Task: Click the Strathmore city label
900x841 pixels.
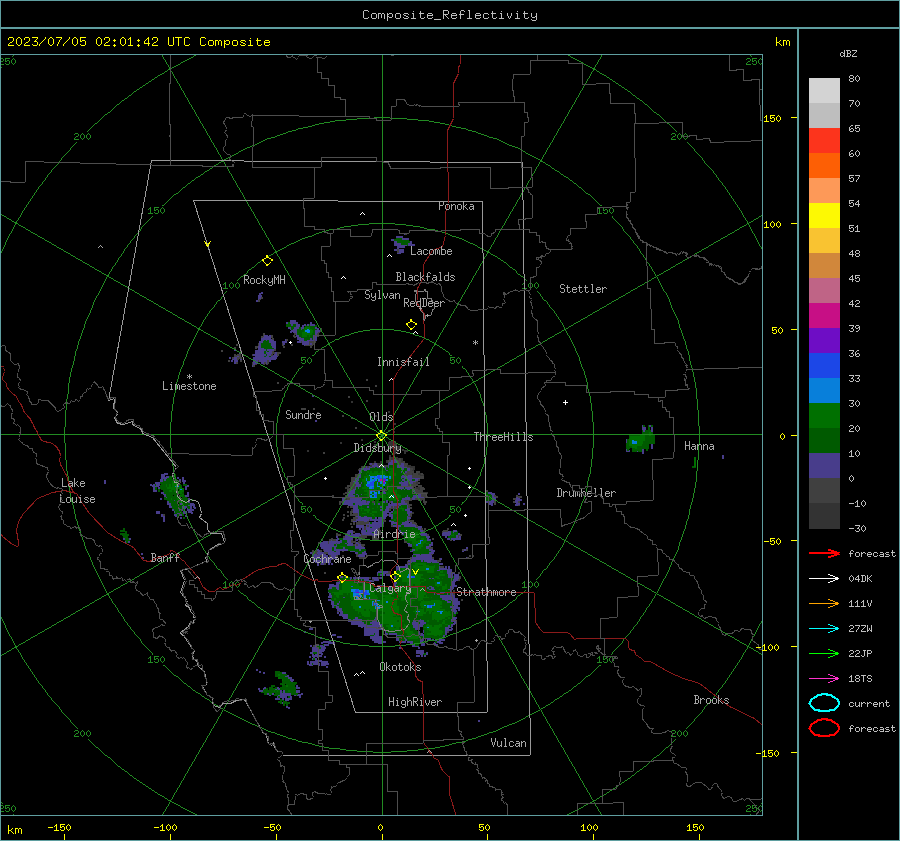Action: [486, 592]
